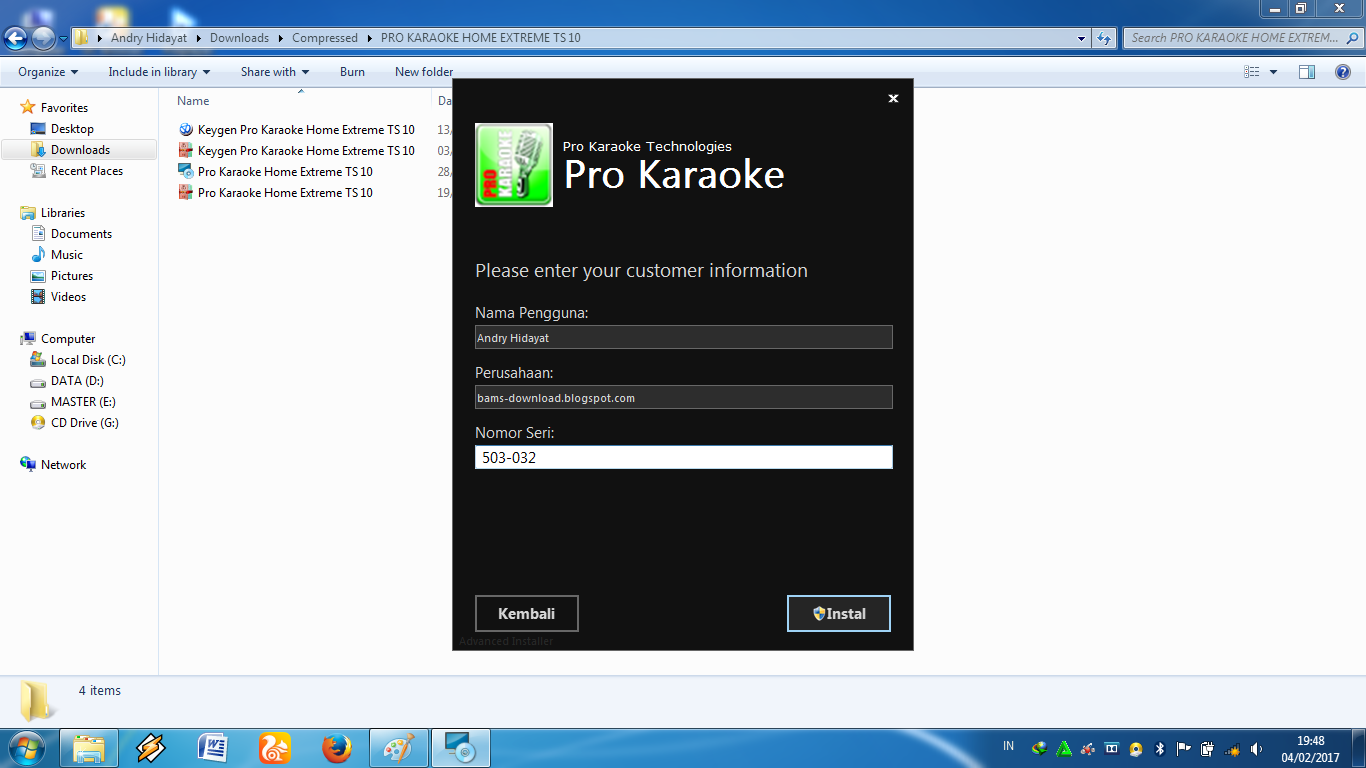Switch to the installer taskbar button
Viewport: 1366px width, 768px height.
461,748
